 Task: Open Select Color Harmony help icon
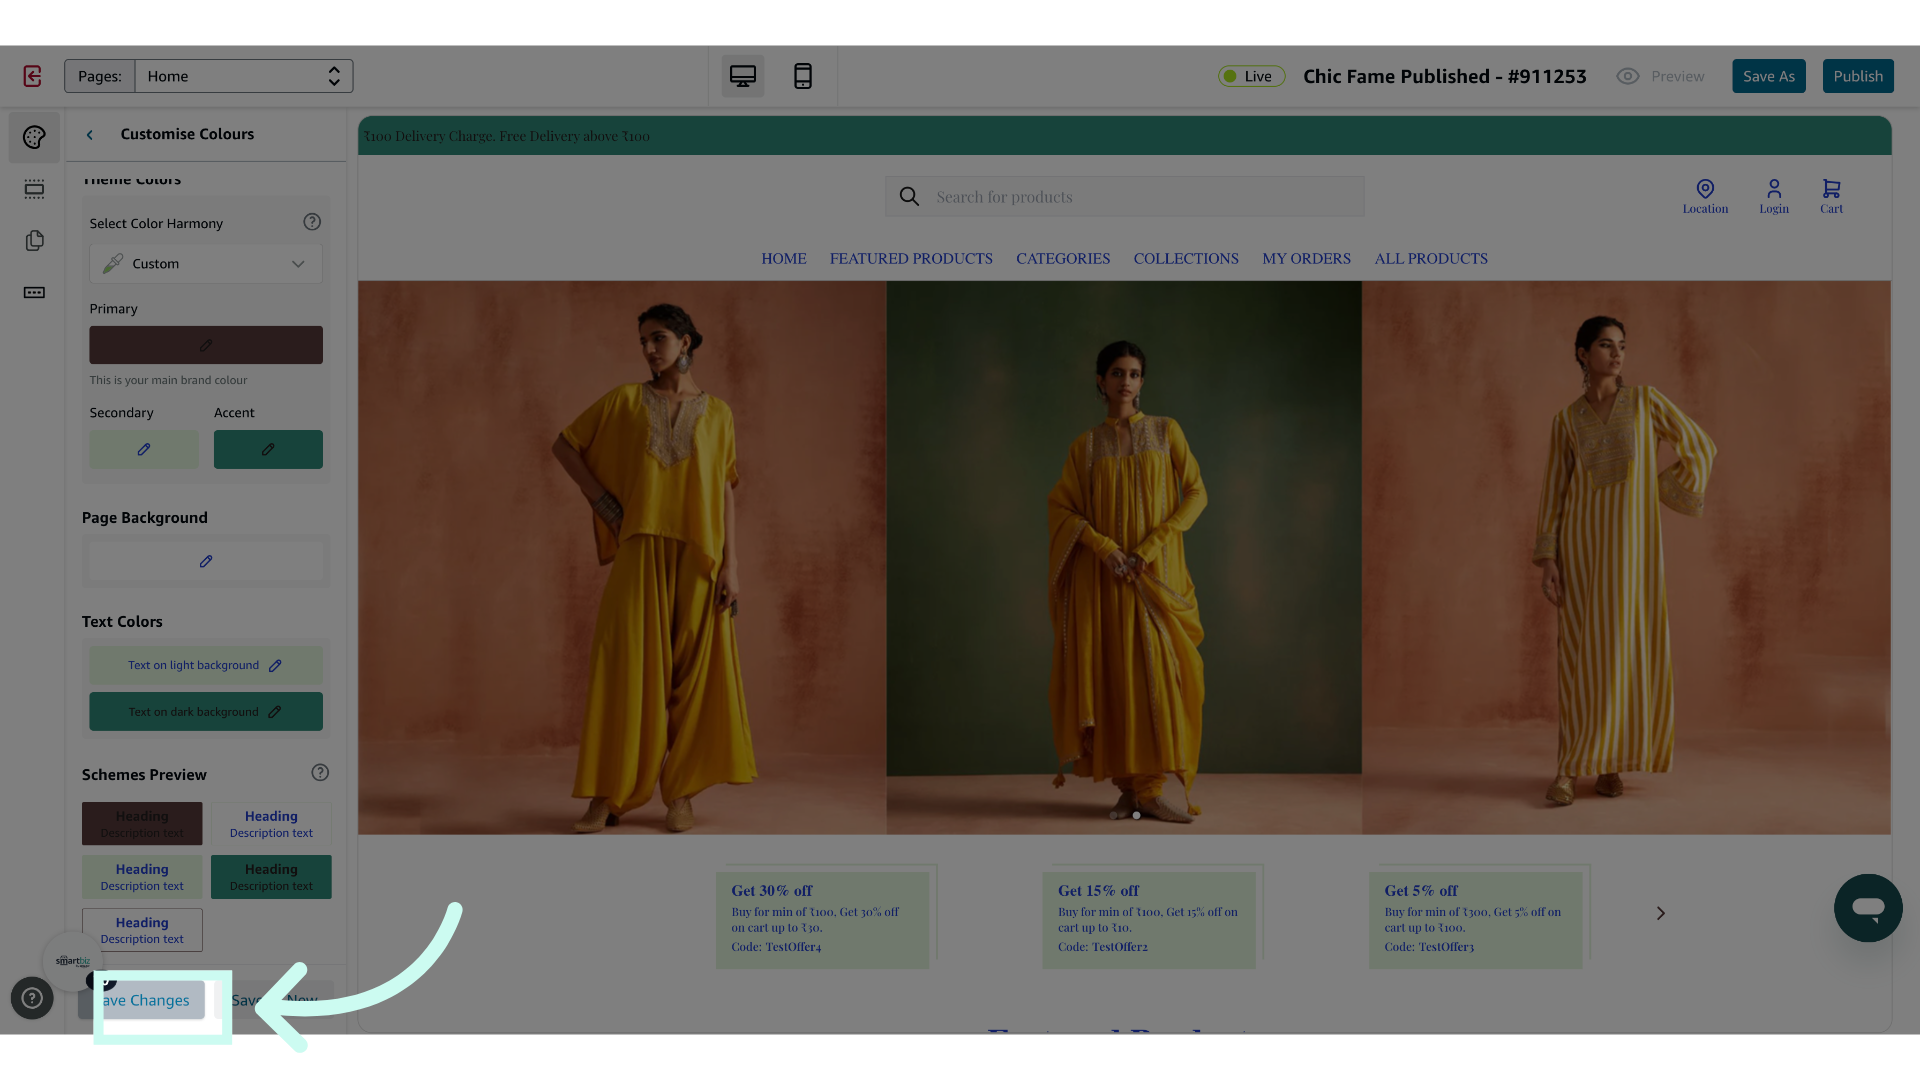312,222
